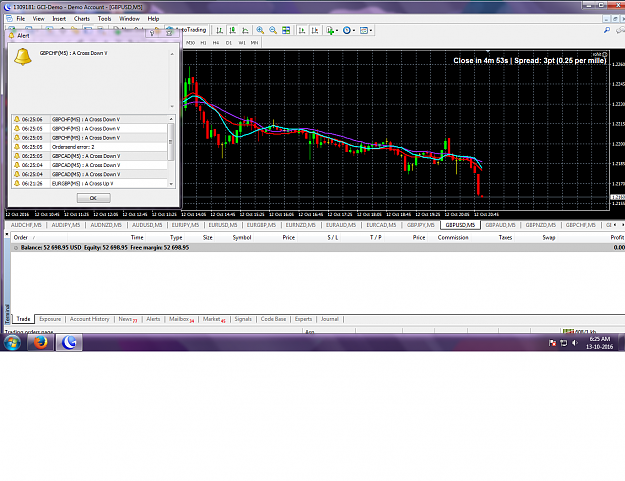
Task: Open indicators dropdown arrow
Action: coord(337,31)
